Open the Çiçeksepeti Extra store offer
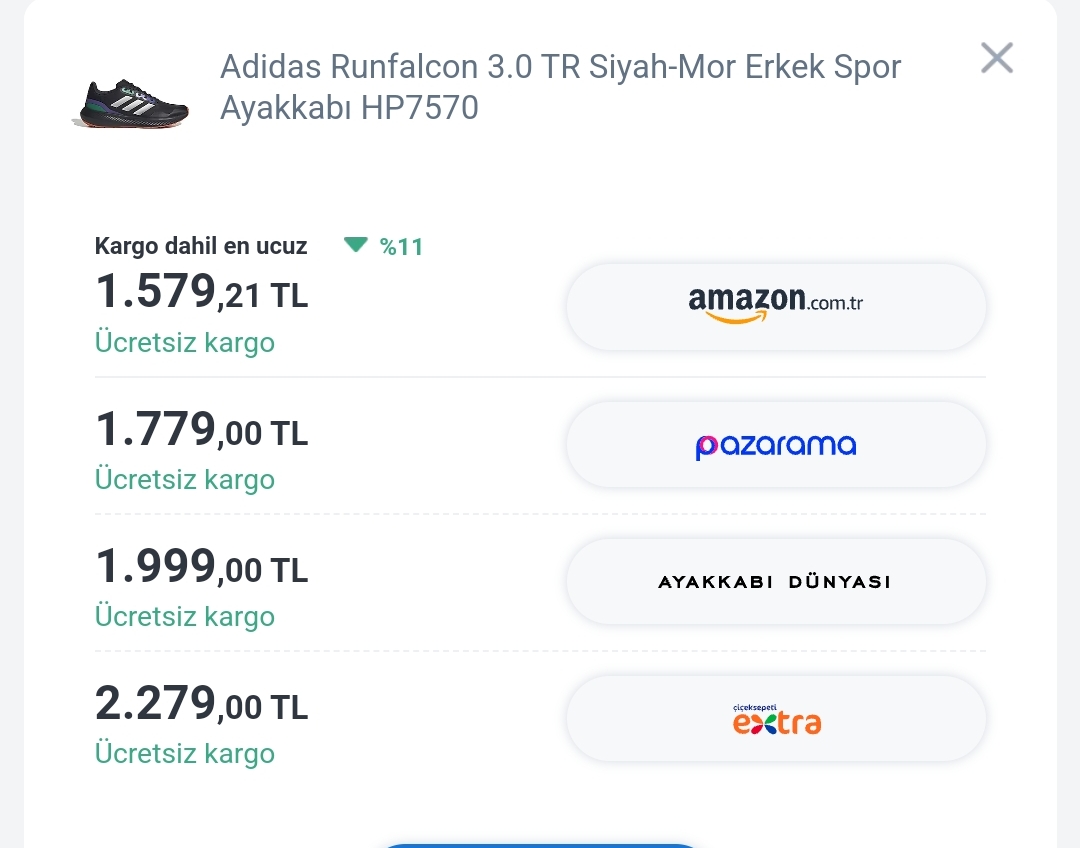This screenshot has width=1080, height=848. (776, 719)
